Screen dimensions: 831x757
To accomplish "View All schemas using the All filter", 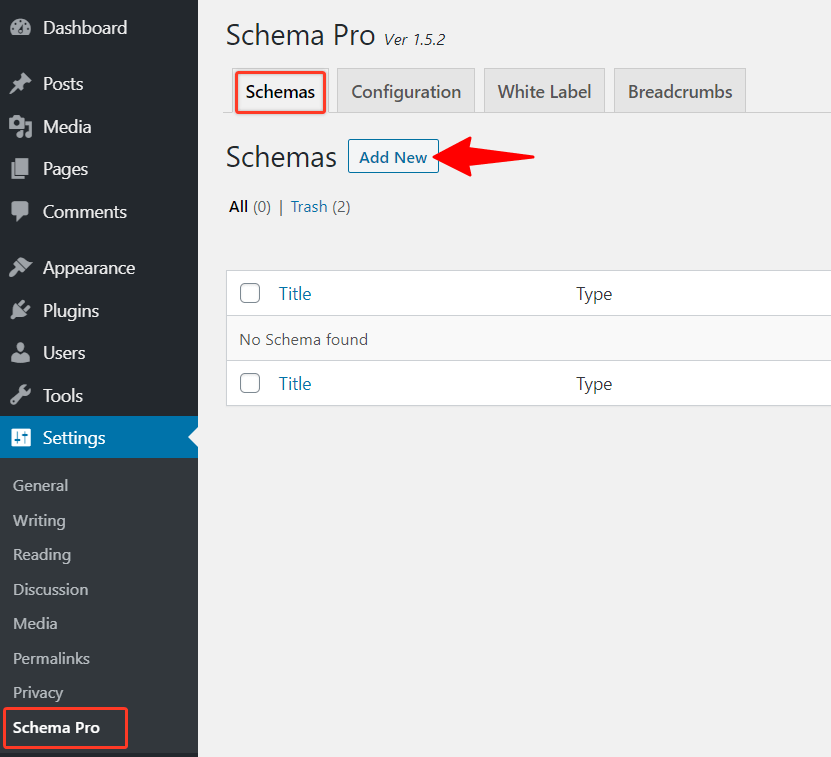I will pos(238,206).
